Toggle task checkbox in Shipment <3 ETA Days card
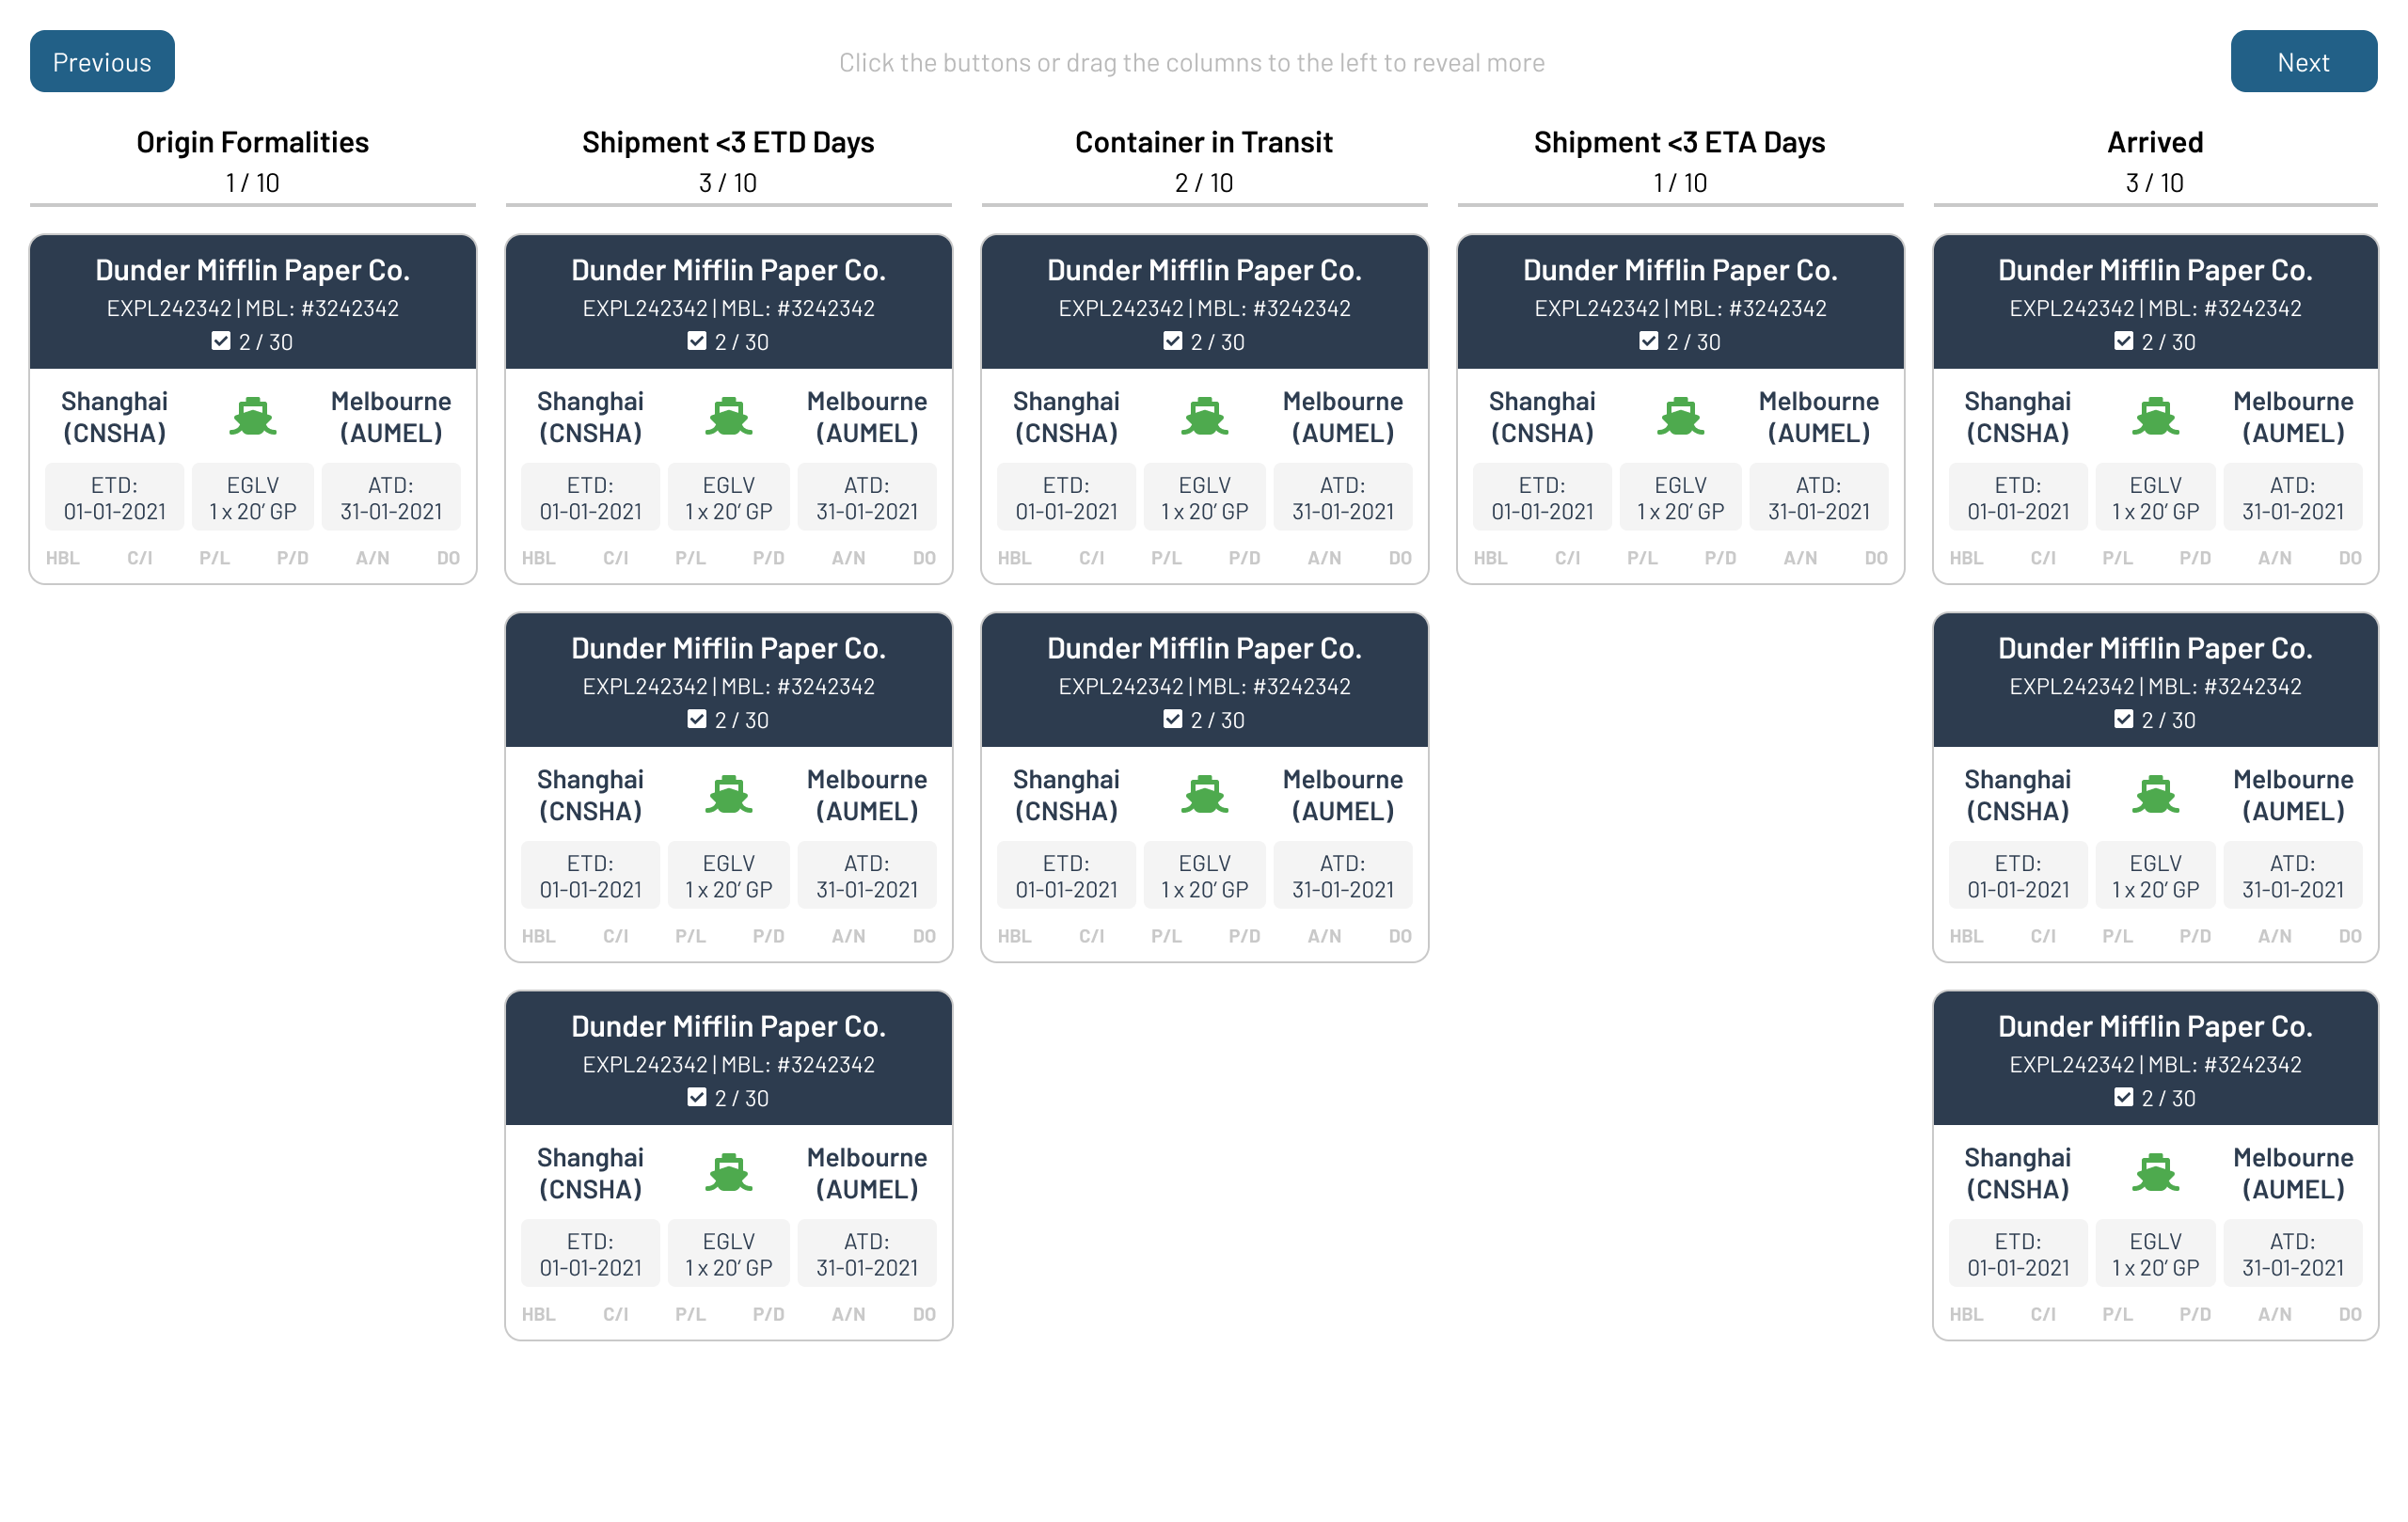 pos(1649,341)
